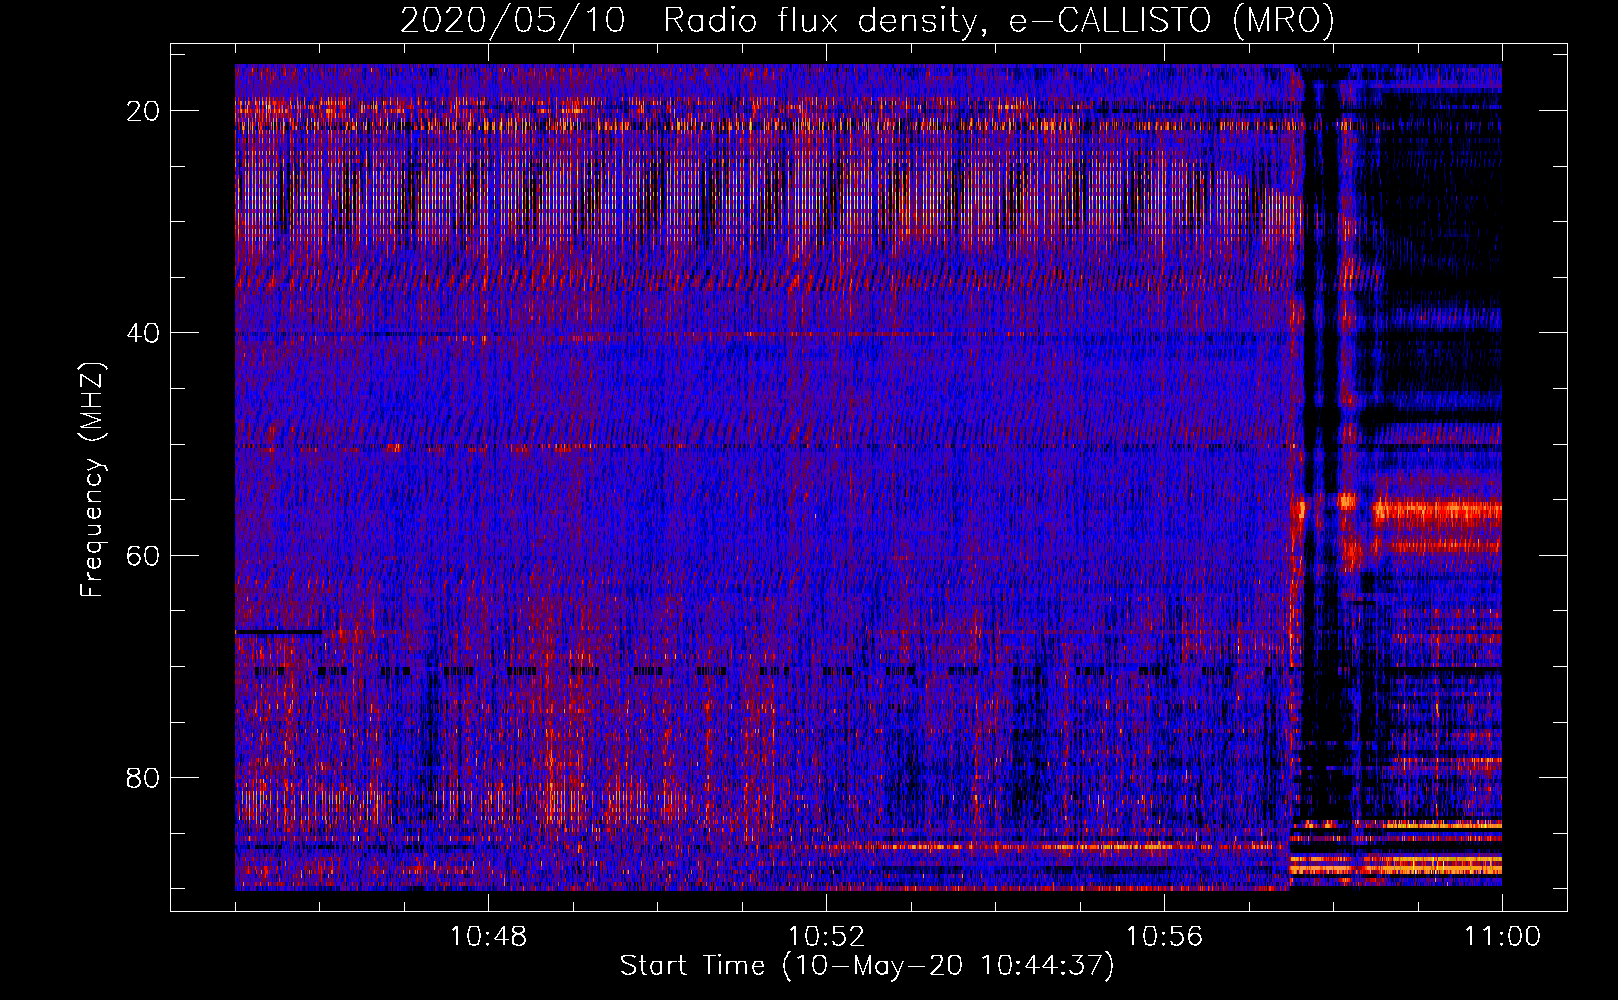Image resolution: width=1618 pixels, height=1000 pixels.
Task: Select the 10:48 time tick label
Action: click(488, 937)
